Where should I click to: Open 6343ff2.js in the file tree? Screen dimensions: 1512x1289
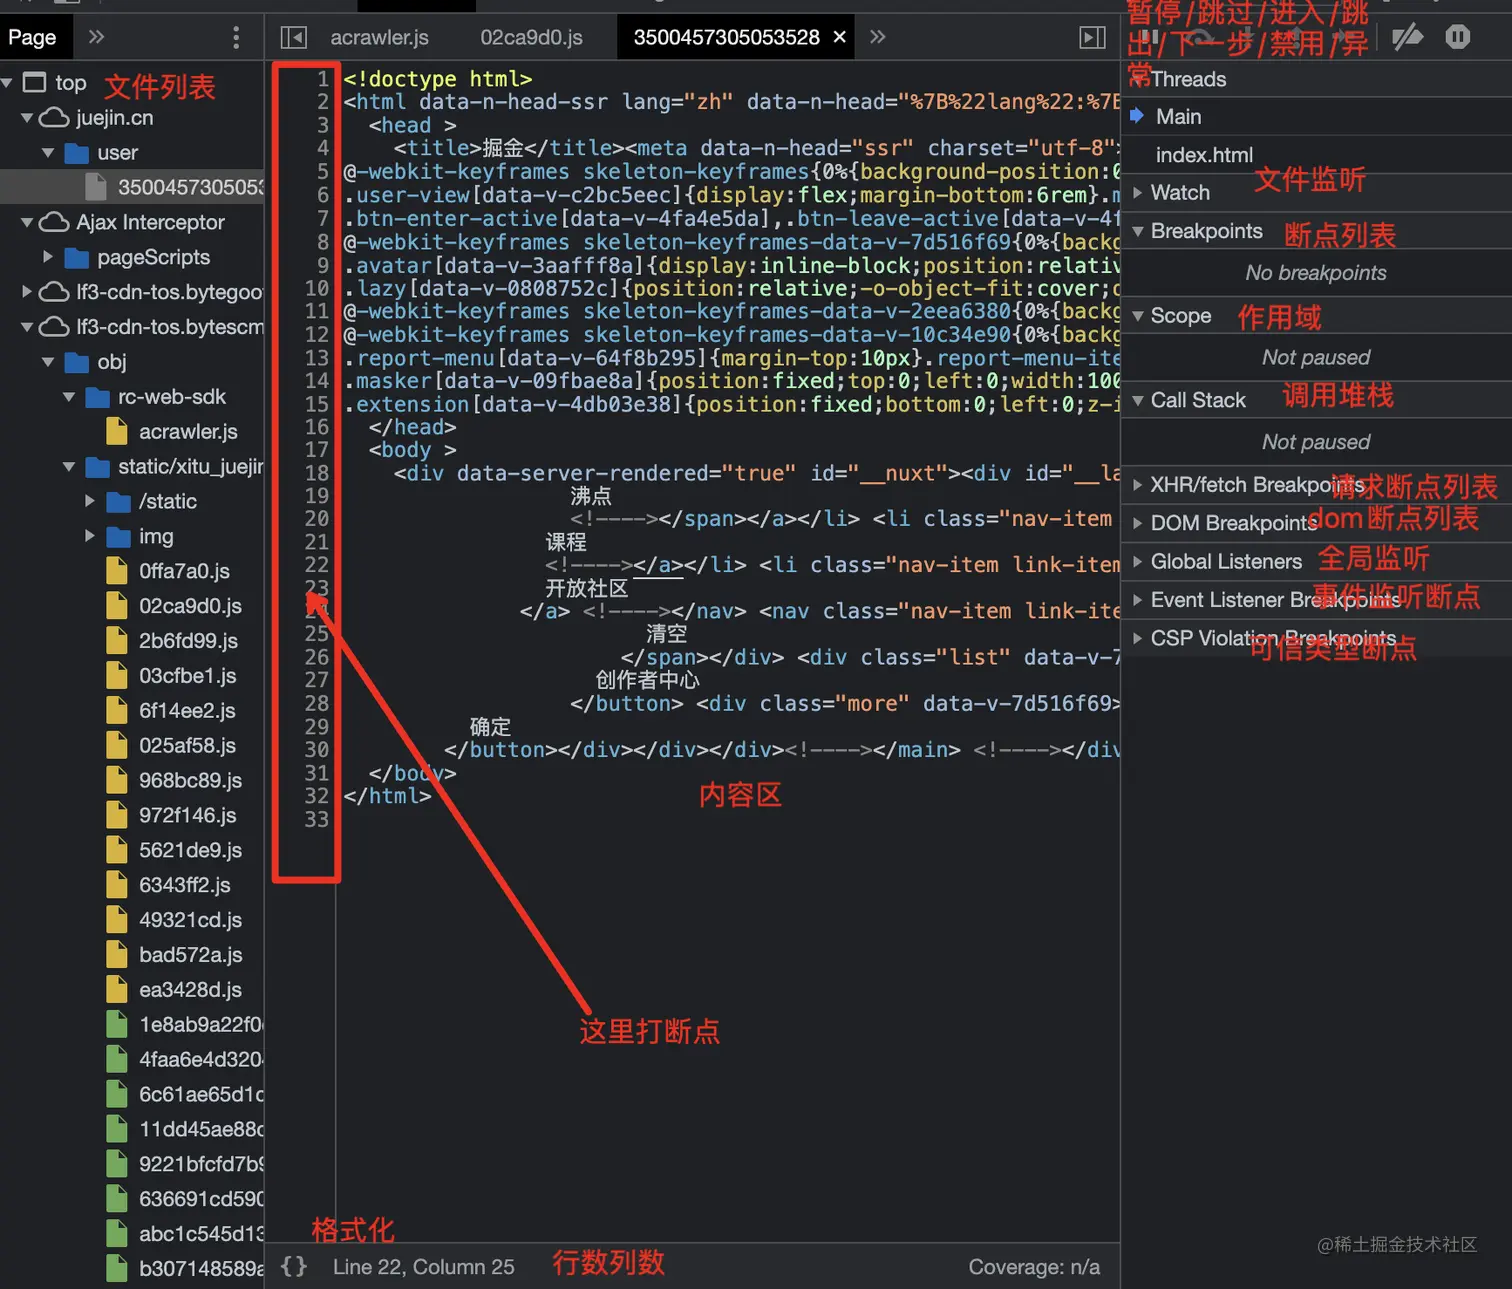[185, 885]
